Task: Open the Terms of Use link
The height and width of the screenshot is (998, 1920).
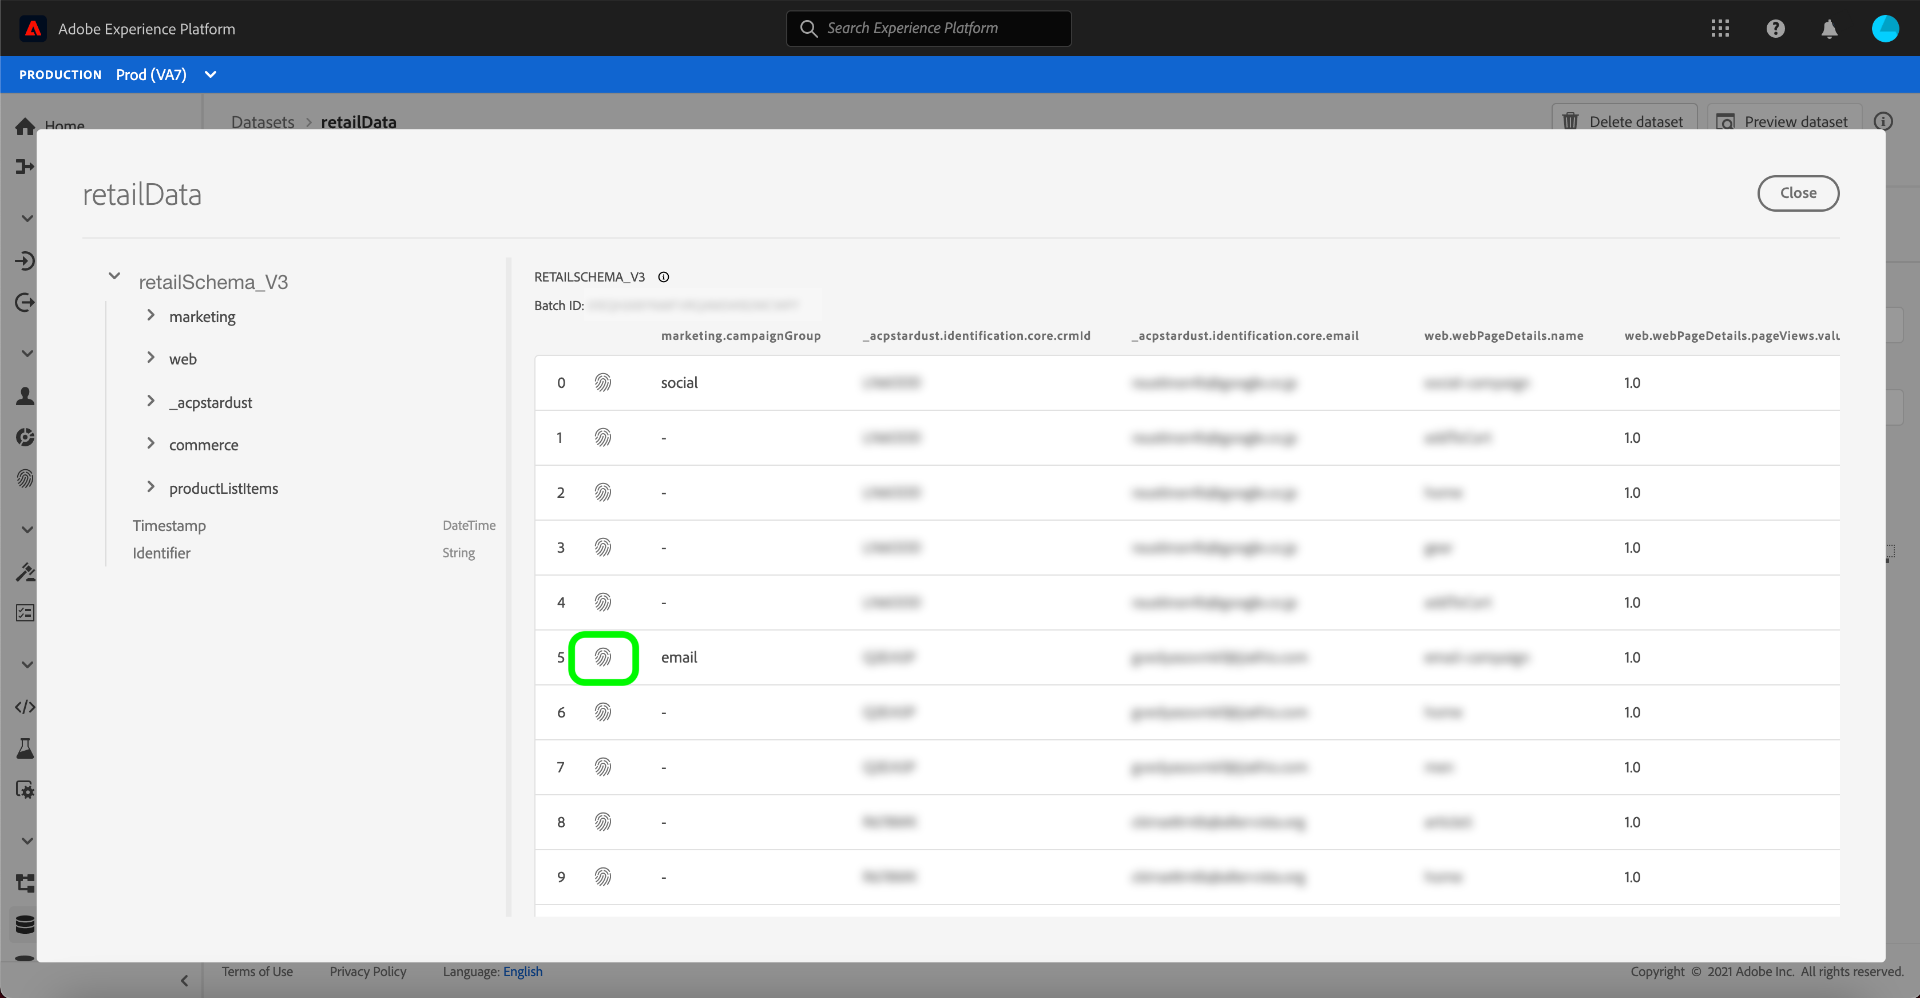Action: click(x=257, y=972)
